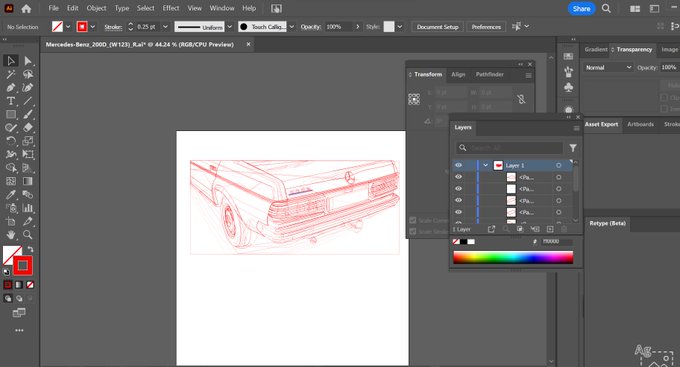Click the Layers panel filter icon
680x367 pixels.
click(573, 148)
